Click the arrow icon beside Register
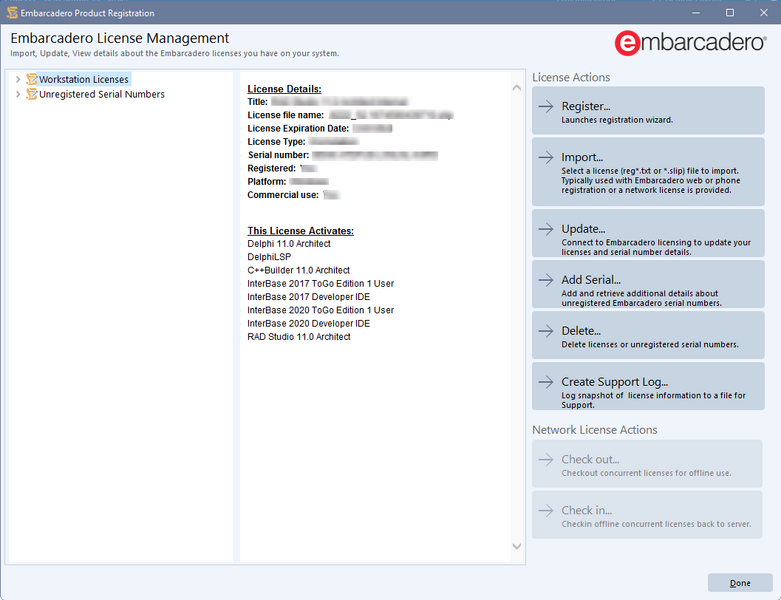The width and height of the screenshot is (781, 600). pyautogui.click(x=546, y=106)
